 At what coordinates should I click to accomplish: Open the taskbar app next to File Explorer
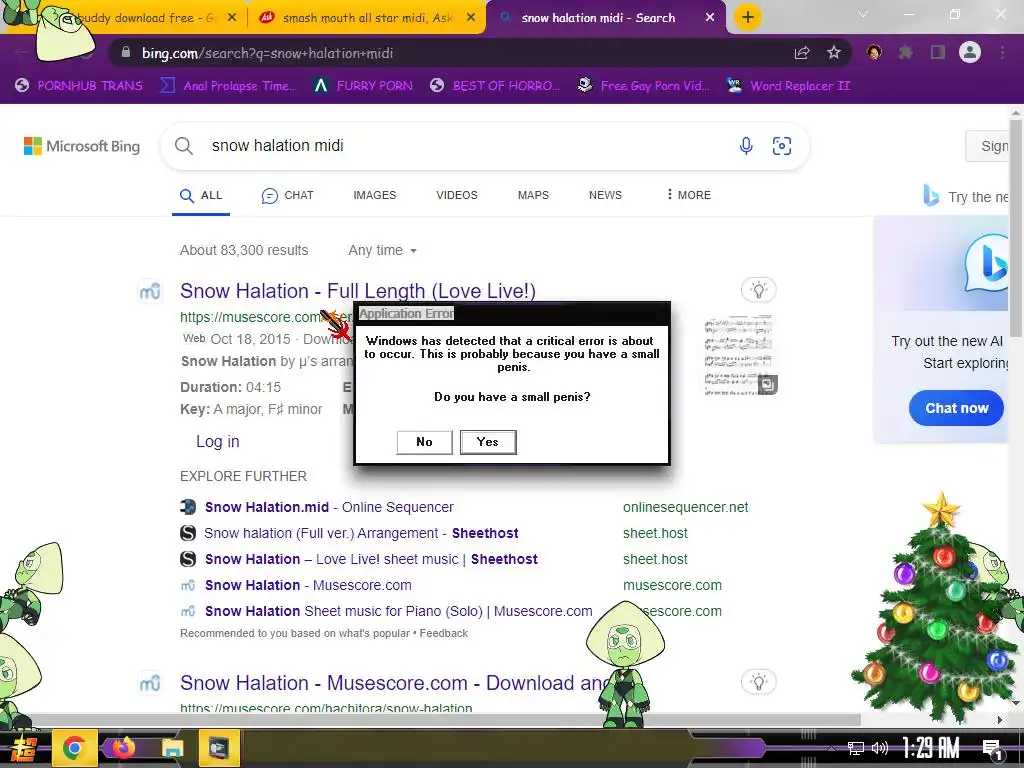coord(219,748)
